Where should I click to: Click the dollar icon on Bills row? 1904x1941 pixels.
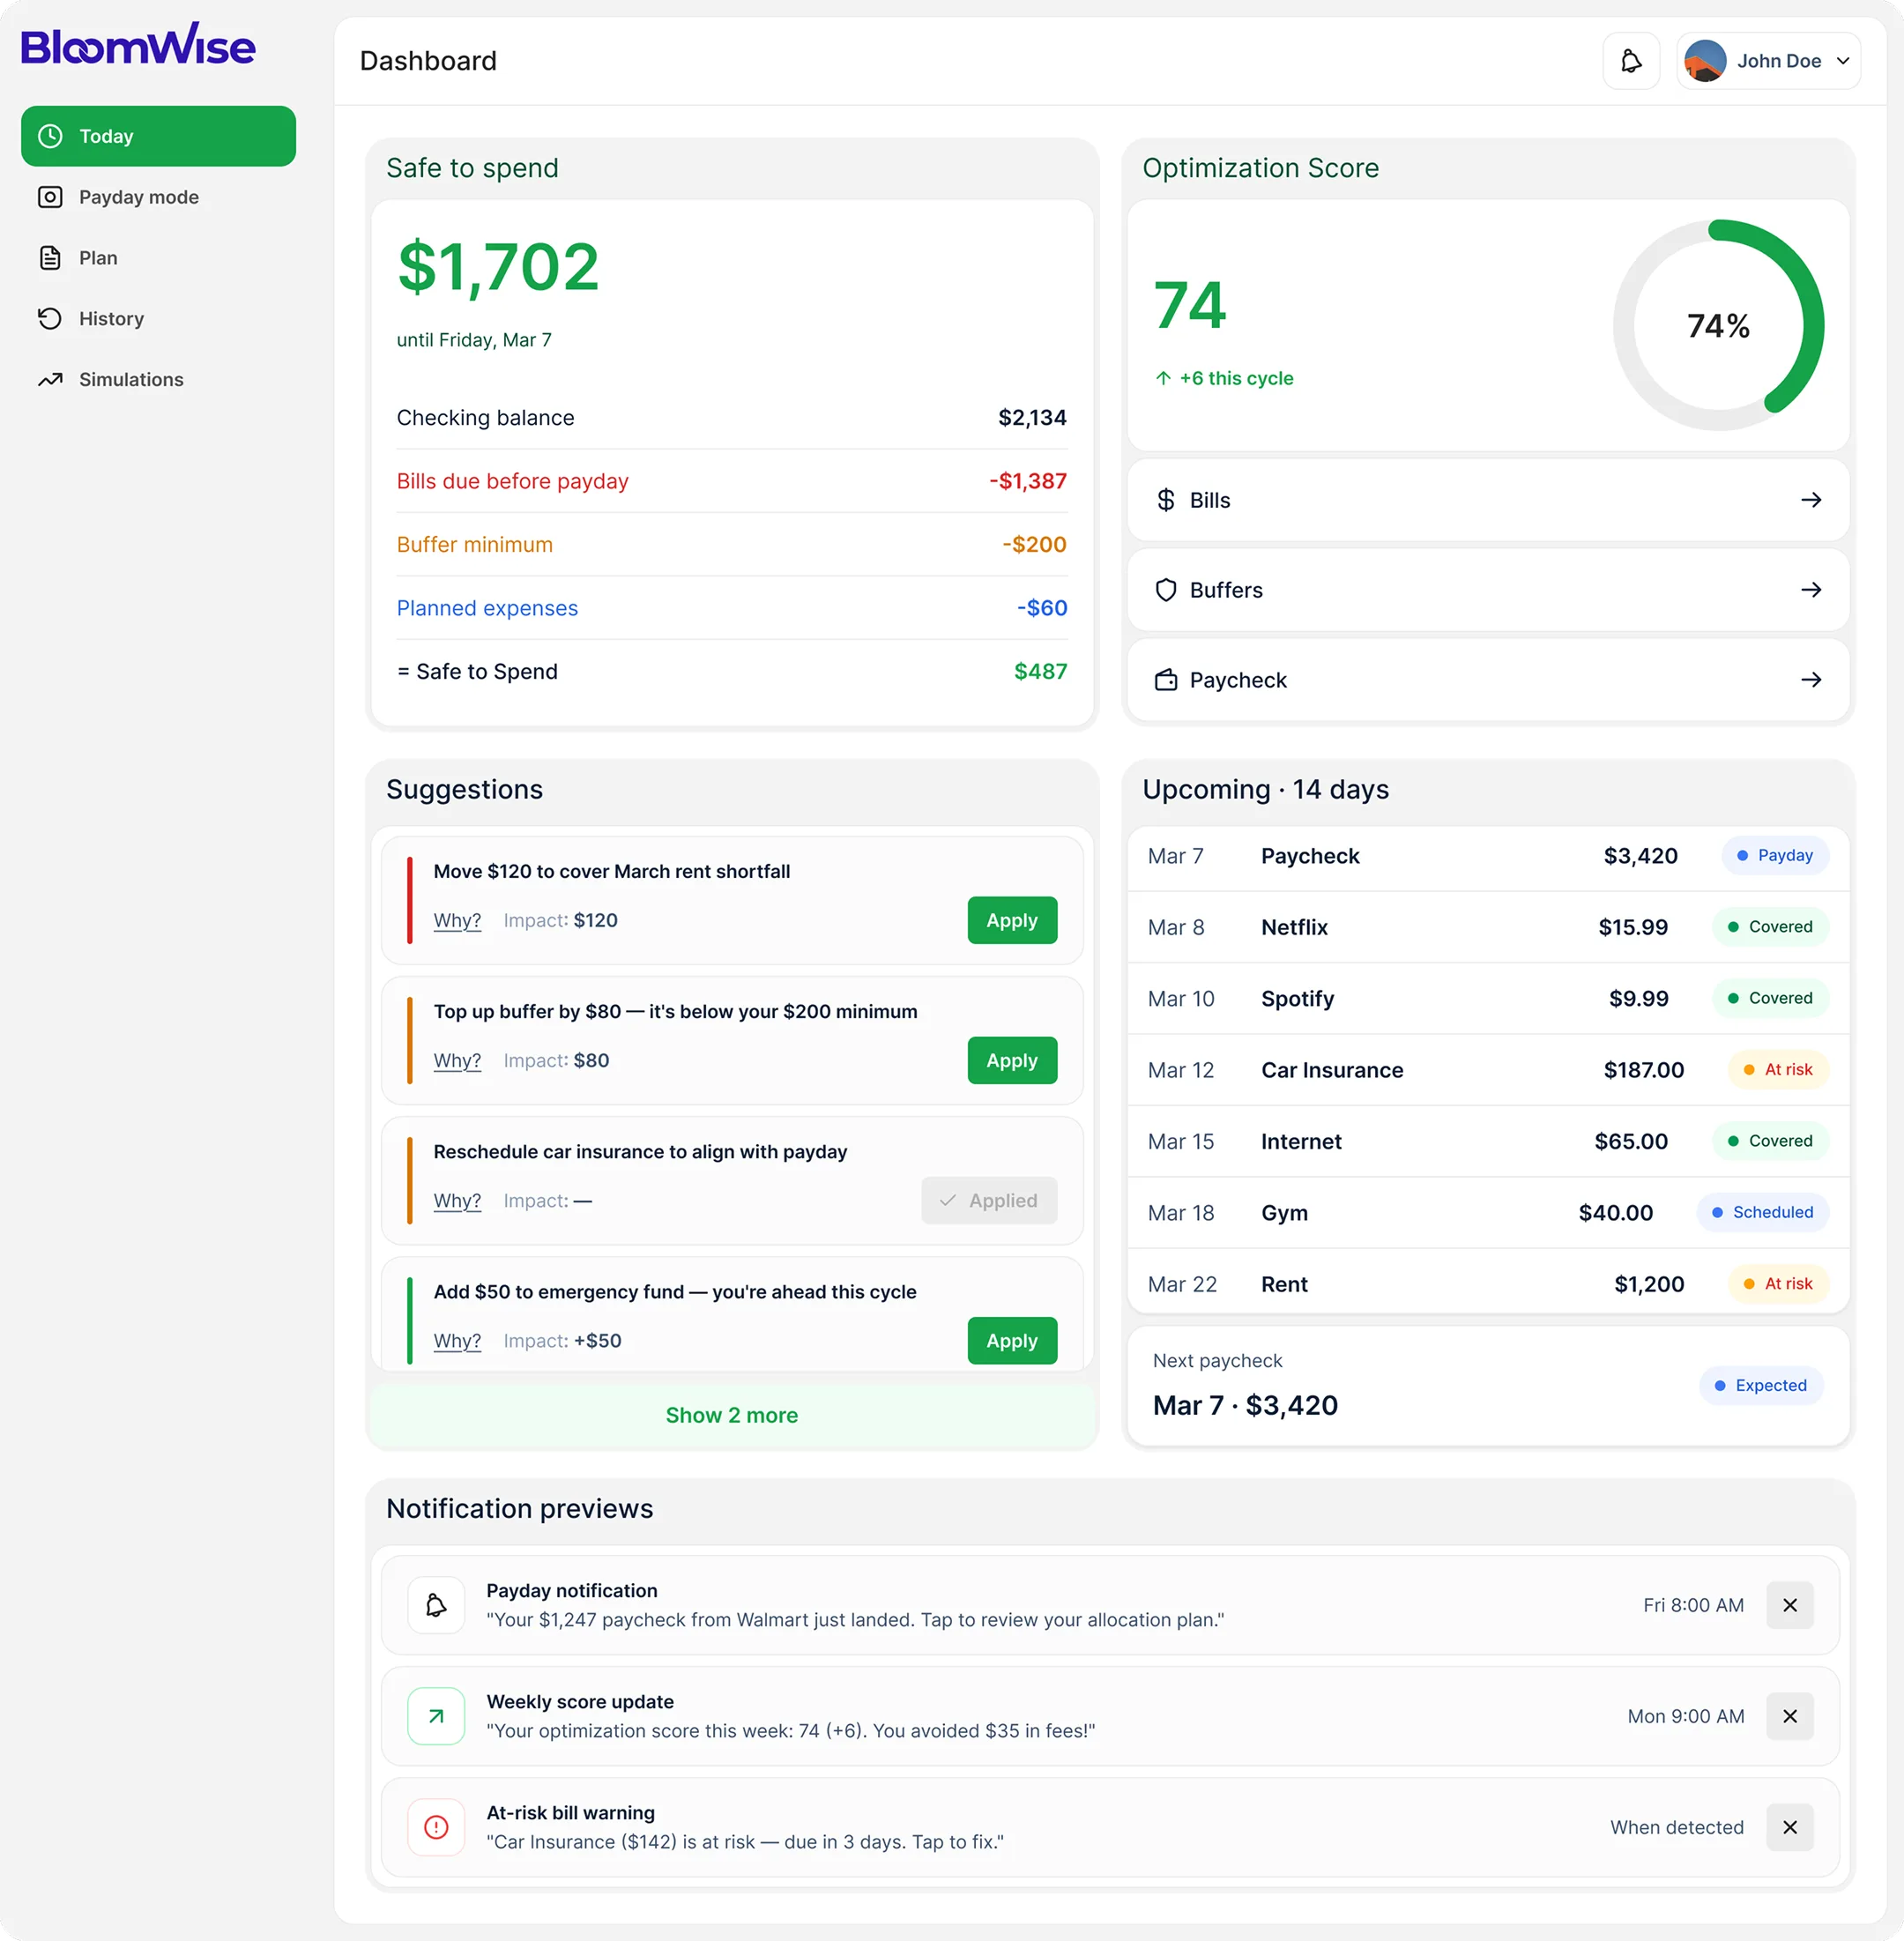coord(1166,500)
